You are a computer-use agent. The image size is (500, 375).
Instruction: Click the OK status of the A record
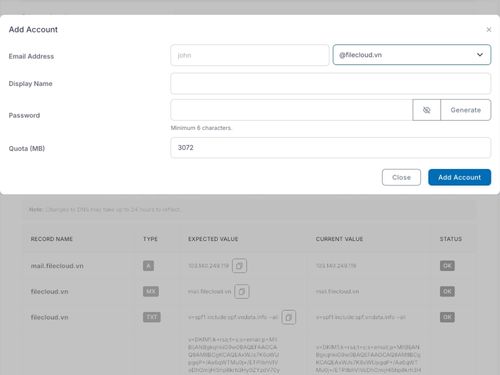tap(447, 266)
